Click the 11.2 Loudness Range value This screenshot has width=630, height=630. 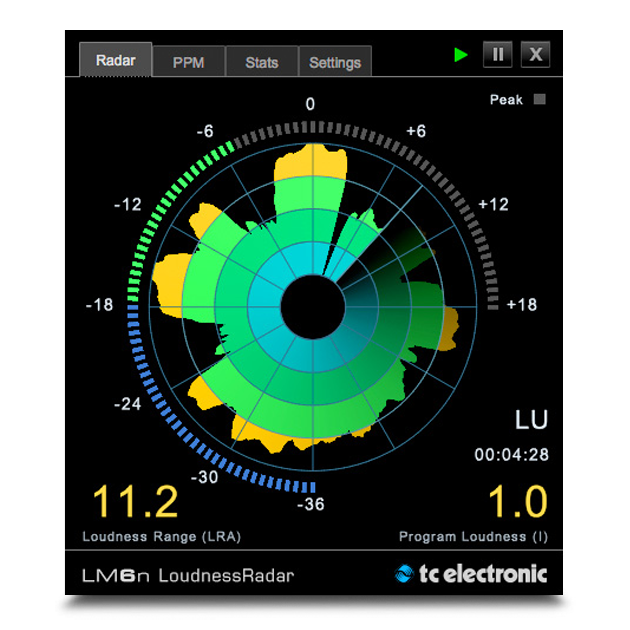coord(135,501)
